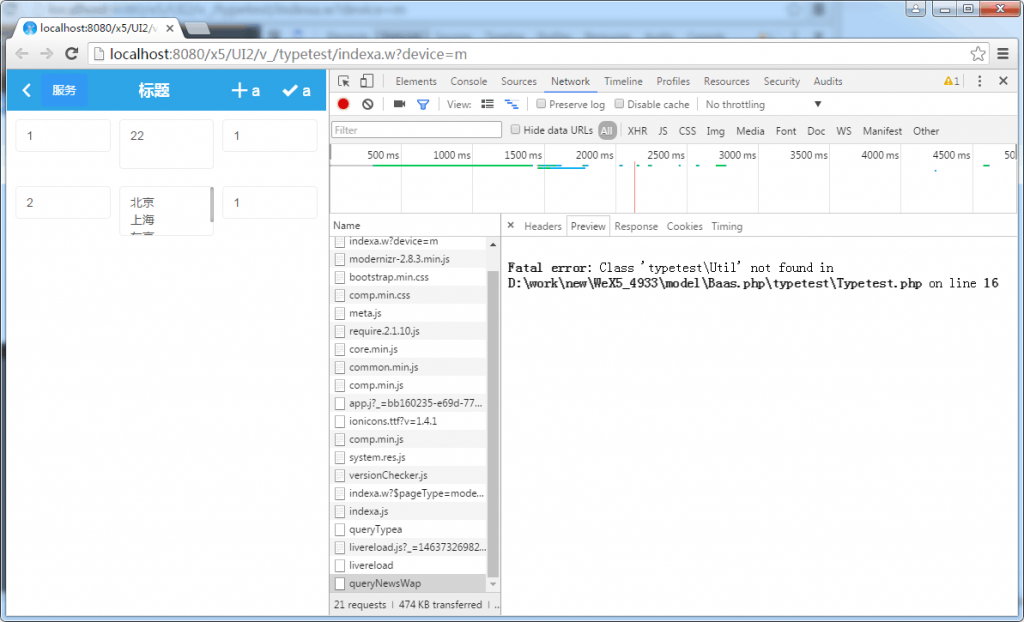Toggle device toolbar in DevTools
This screenshot has width=1024, height=622.
pos(366,81)
